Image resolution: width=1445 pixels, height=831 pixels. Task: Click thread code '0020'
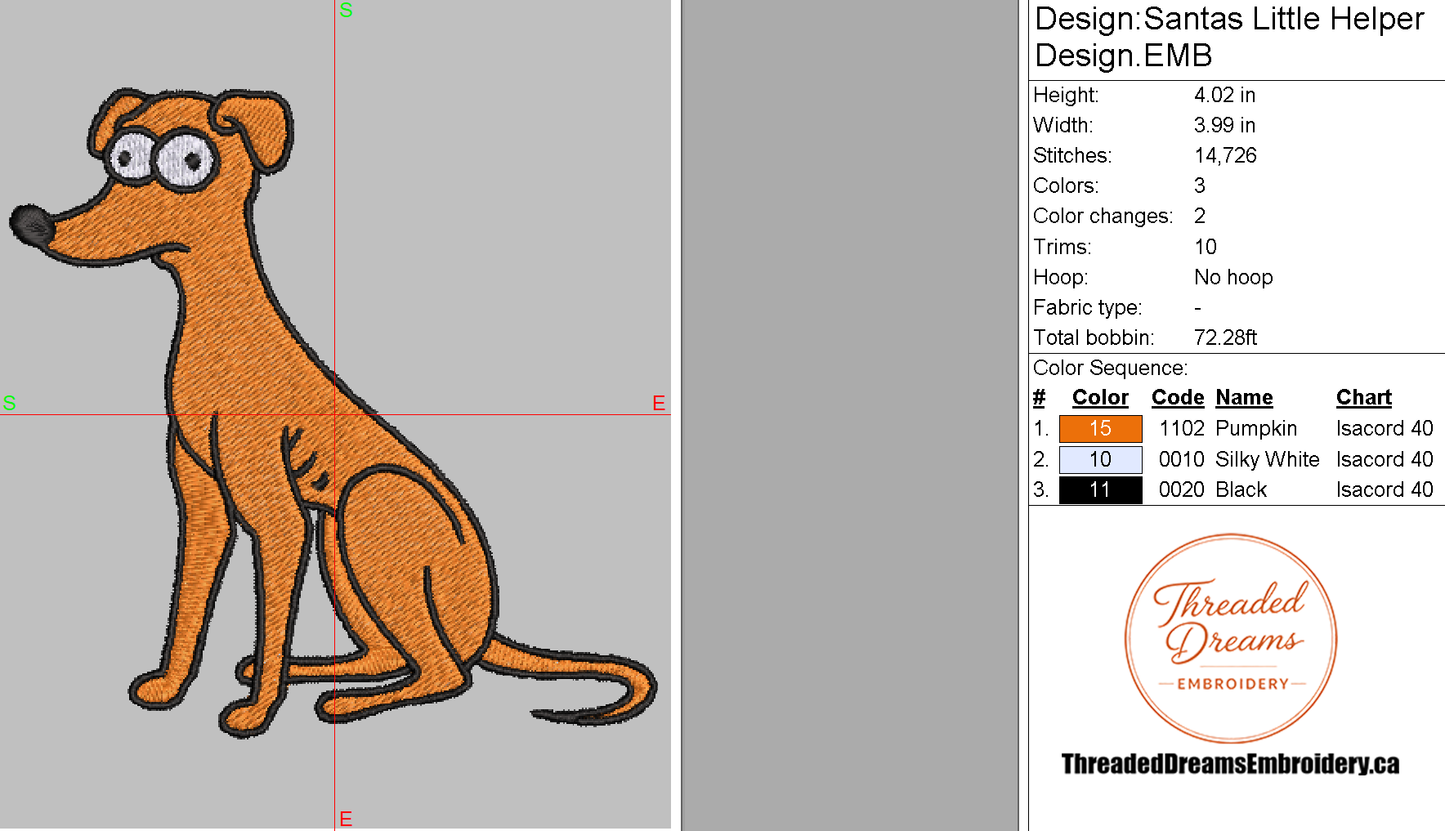pyautogui.click(x=1181, y=490)
